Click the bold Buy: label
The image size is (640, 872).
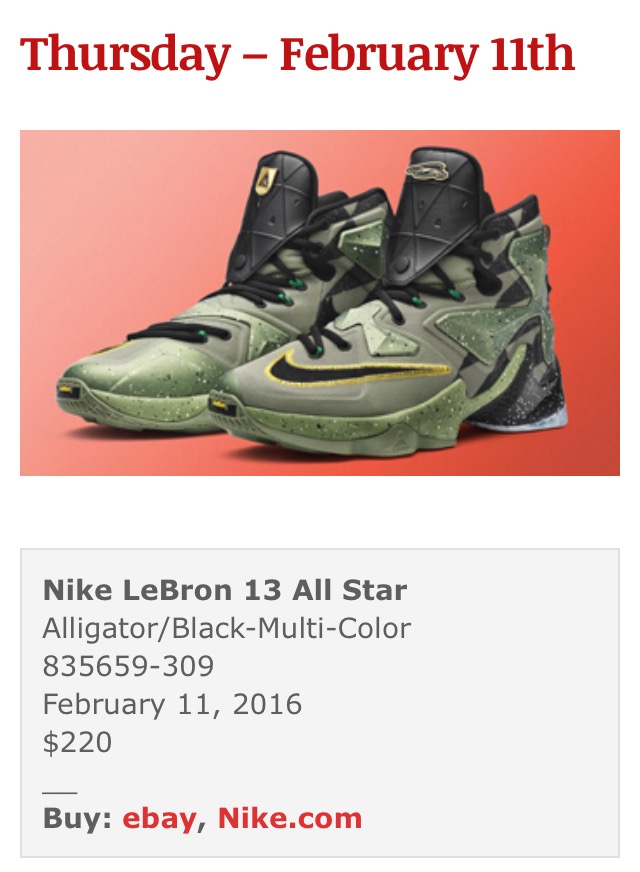coord(77,818)
